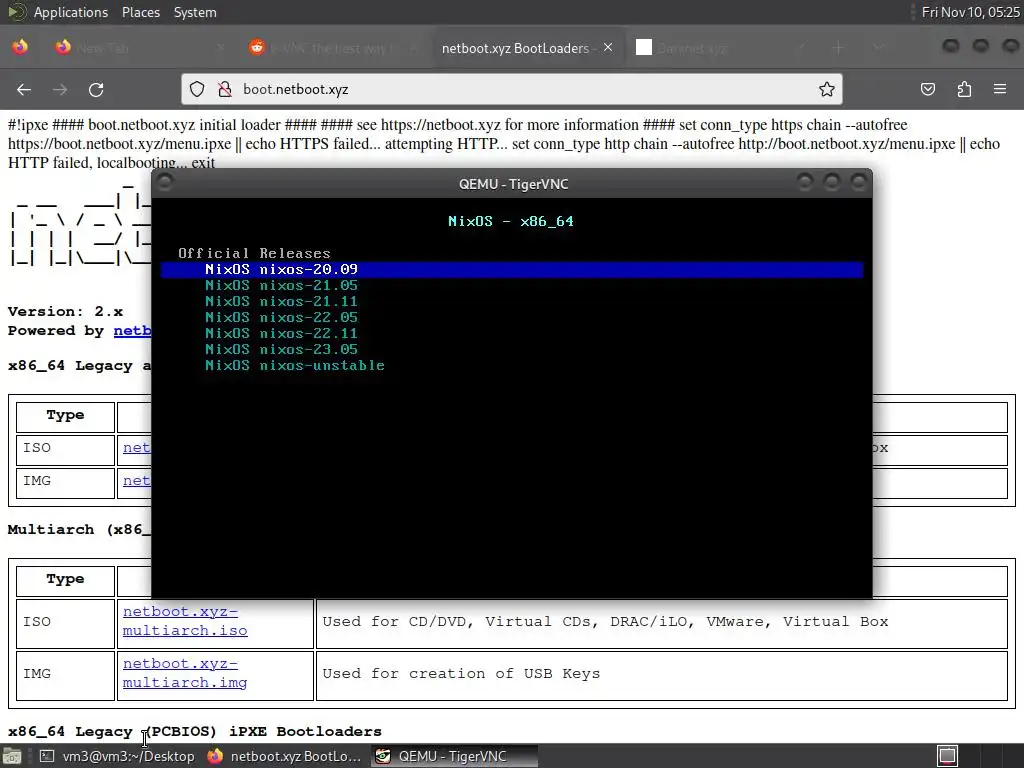
Task: Open the Pocket save icon
Action: click(x=927, y=89)
